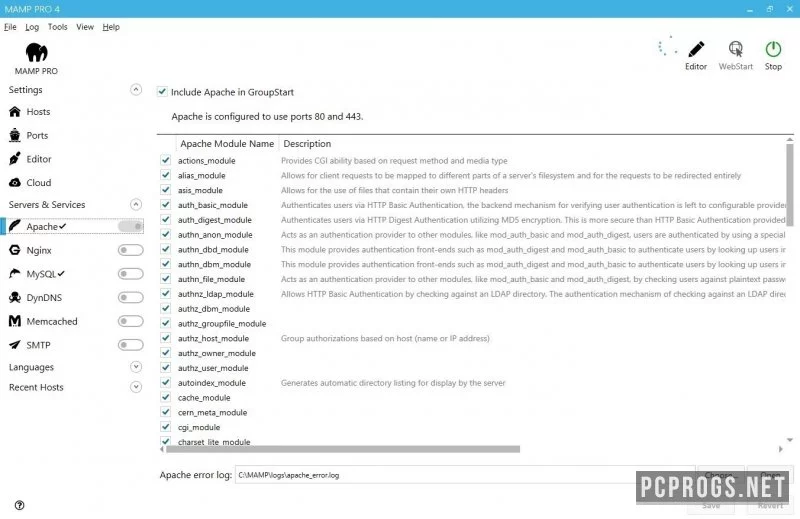Select the Editor settings in sidebar
This screenshot has height=519, width=800.
click(39, 159)
